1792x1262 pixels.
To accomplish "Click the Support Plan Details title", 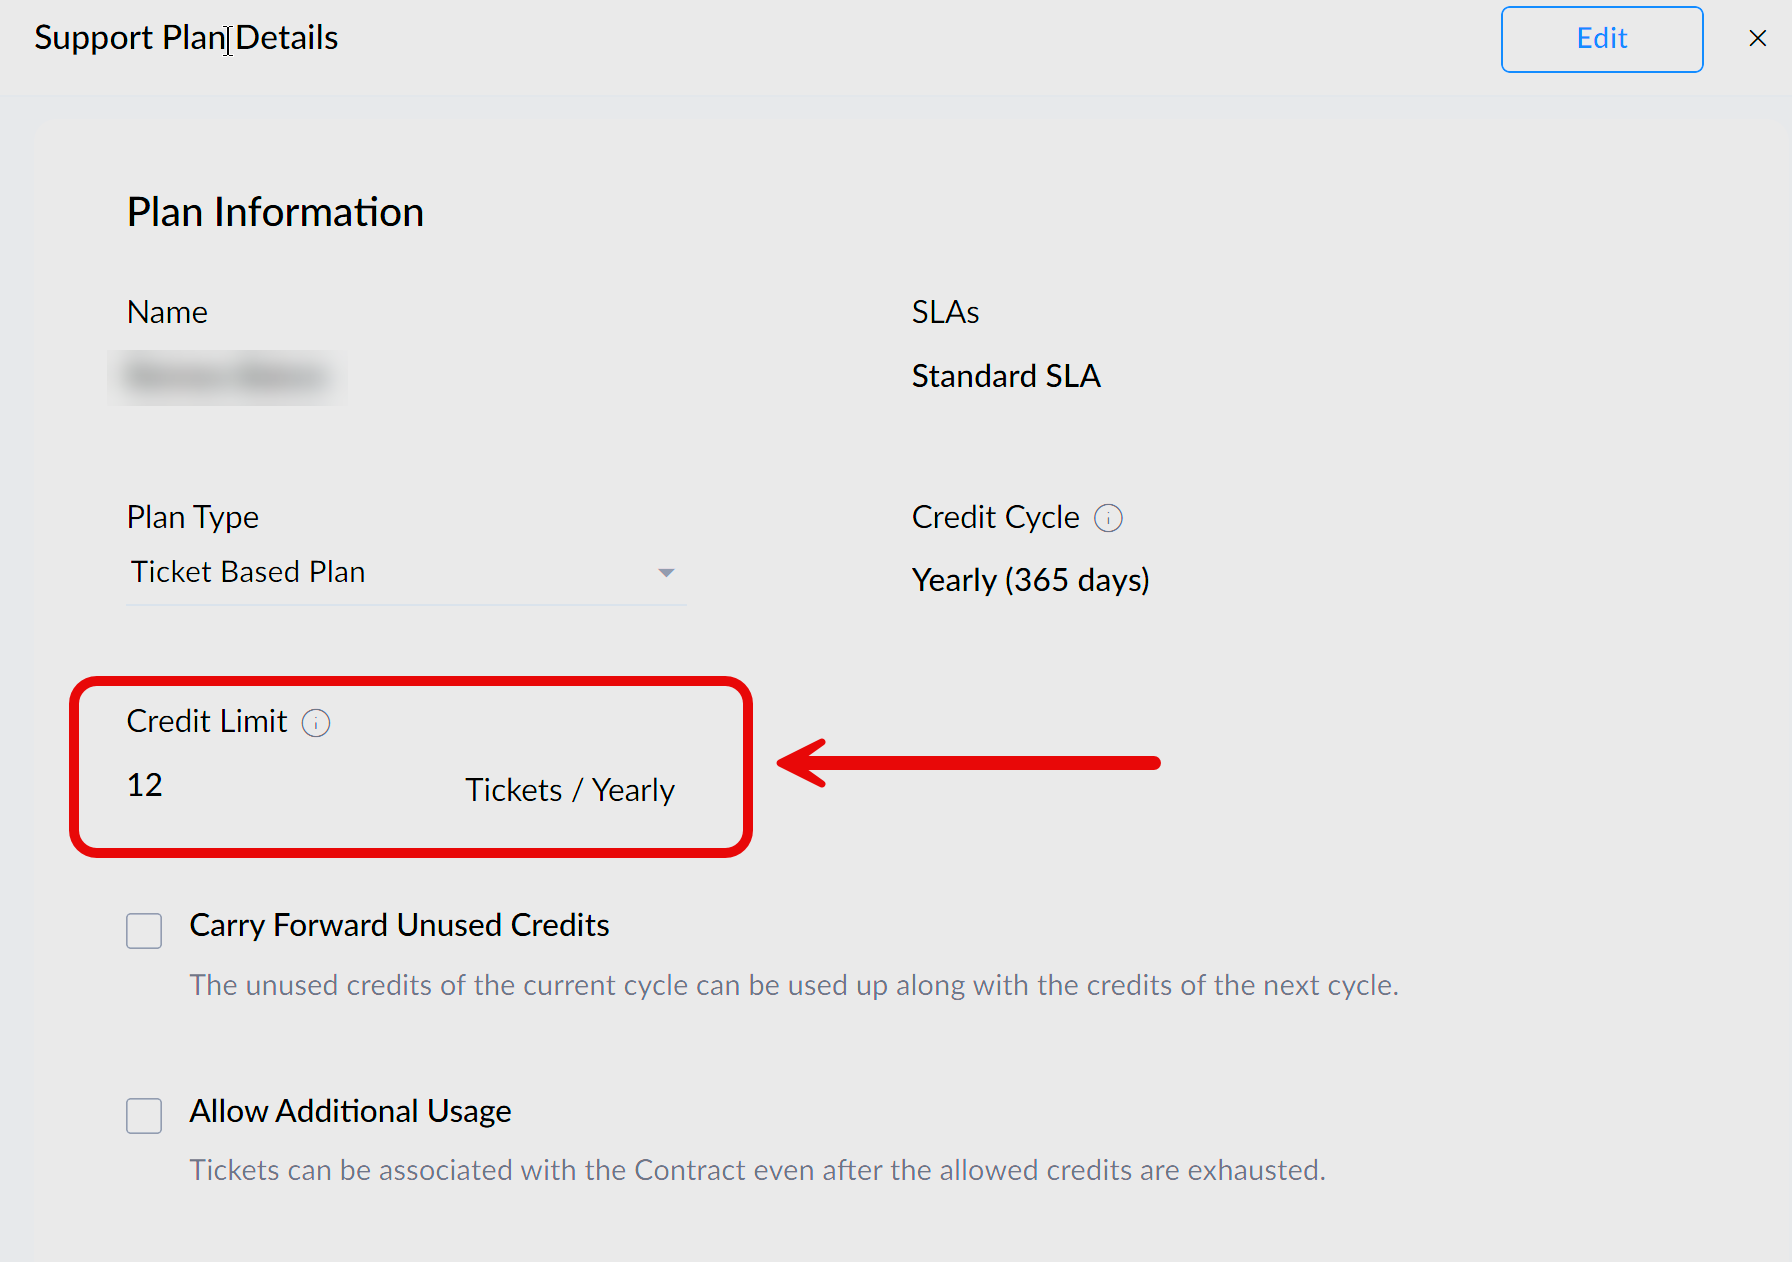I will 186,38.
